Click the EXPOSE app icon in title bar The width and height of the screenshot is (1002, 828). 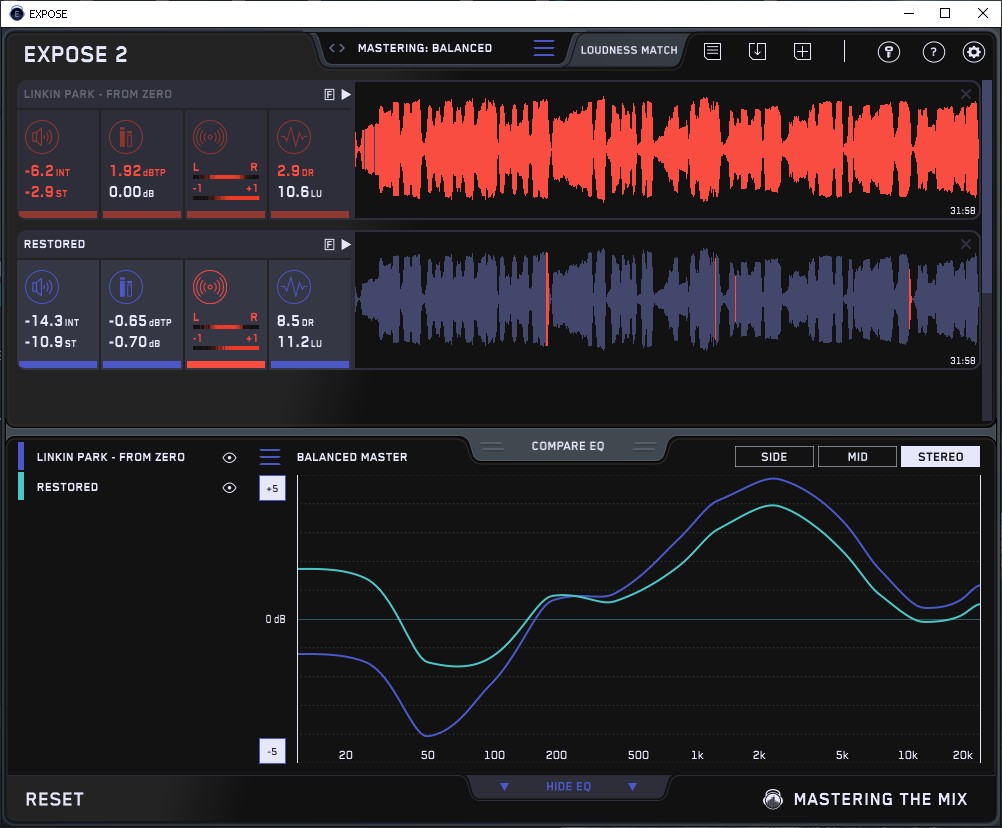pyautogui.click(x=17, y=13)
